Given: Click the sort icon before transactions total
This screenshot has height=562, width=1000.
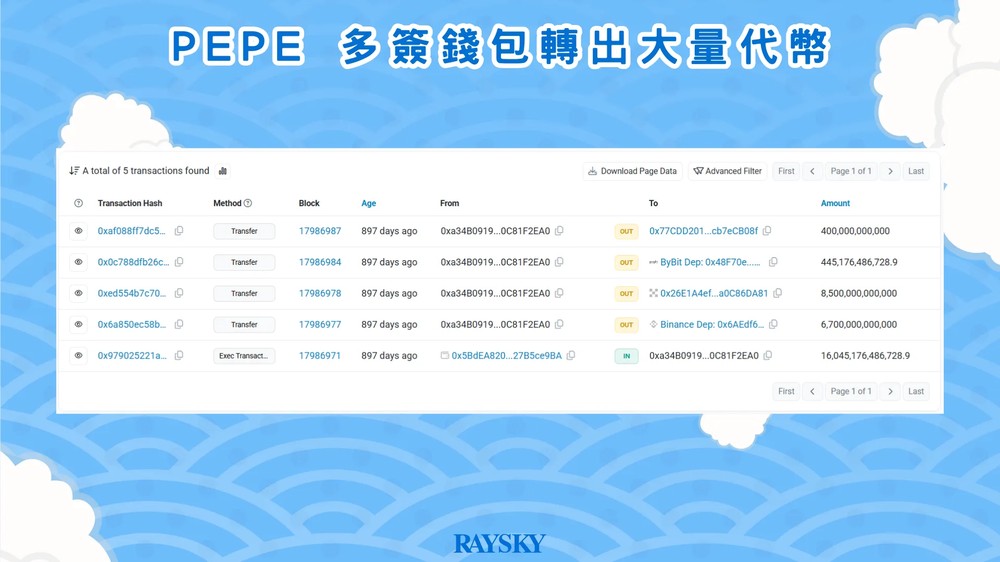Looking at the screenshot, I should click(x=74, y=171).
